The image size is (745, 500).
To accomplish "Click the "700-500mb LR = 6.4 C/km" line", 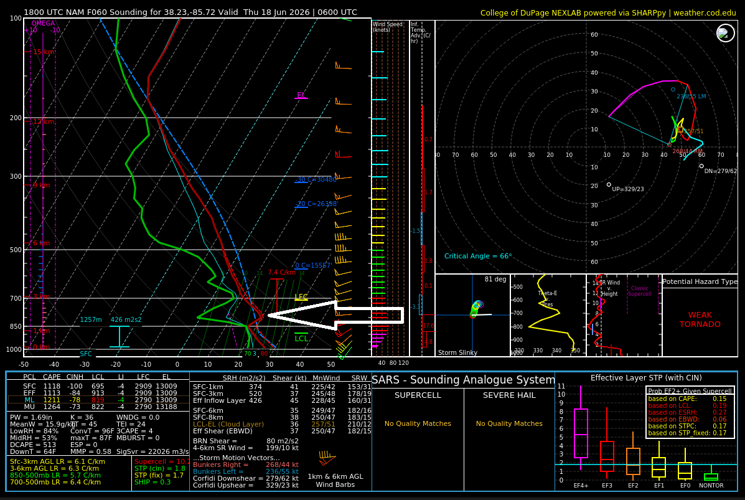I will coord(55,482).
